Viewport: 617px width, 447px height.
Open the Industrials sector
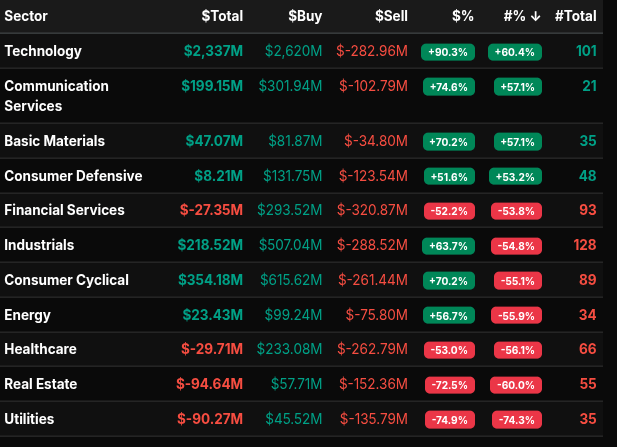pos(39,245)
